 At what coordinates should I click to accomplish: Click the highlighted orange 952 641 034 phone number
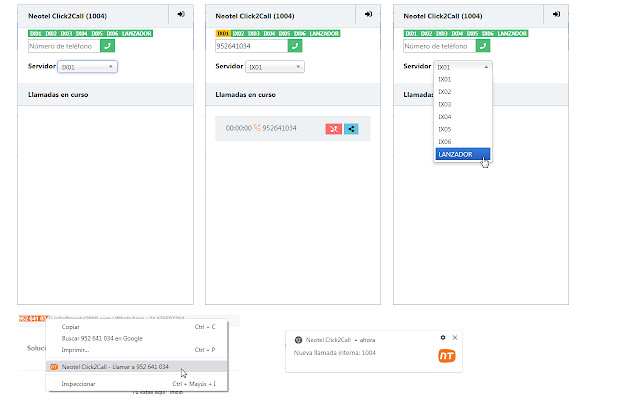(33, 318)
